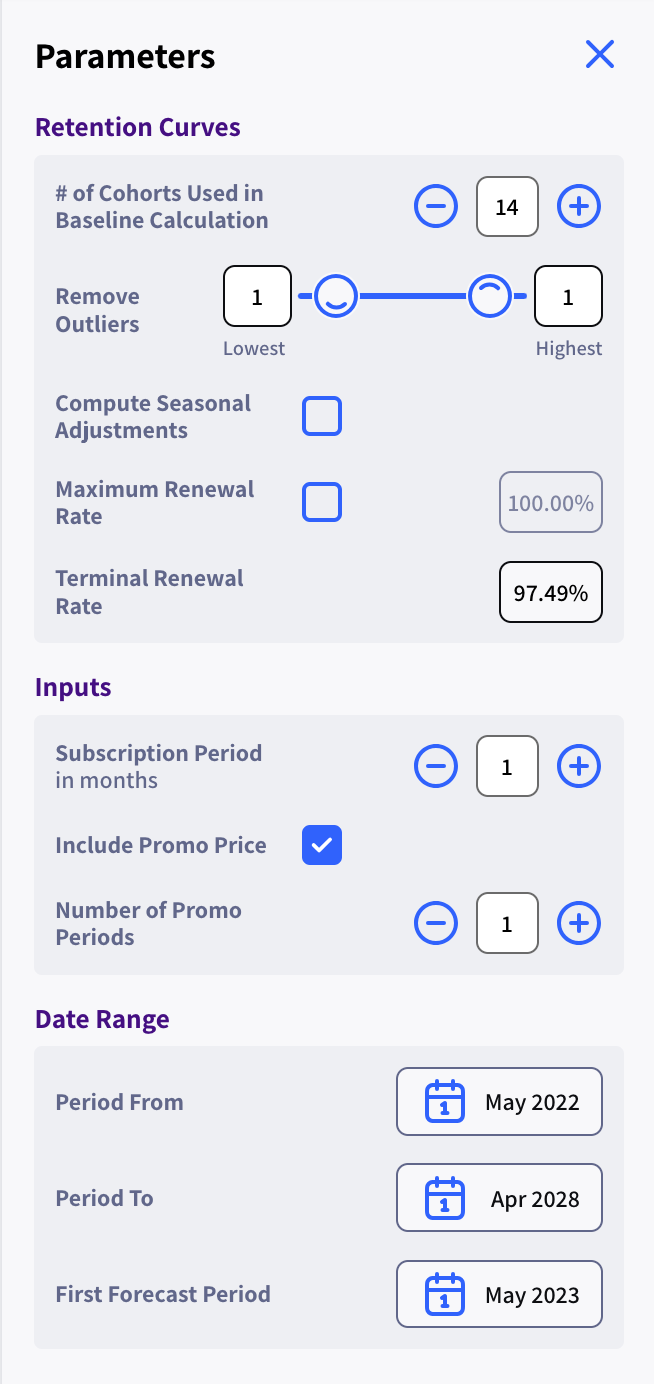Enable Maximum Renewal Rate checkbox
Image resolution: width=654 pixels, height=1384 pixels.
pyautogui.click(x=322, y=502)
